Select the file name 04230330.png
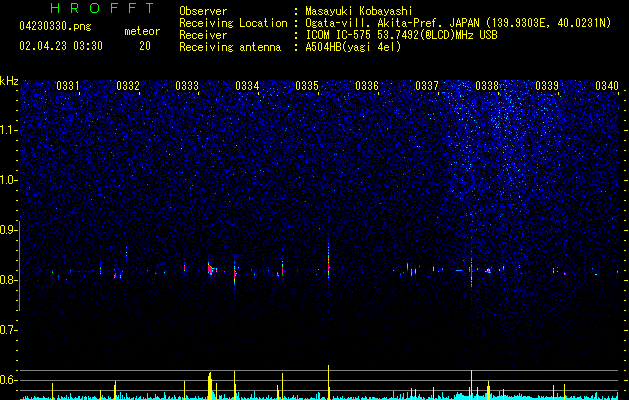629x400 pixels. (x=55, y=26)
